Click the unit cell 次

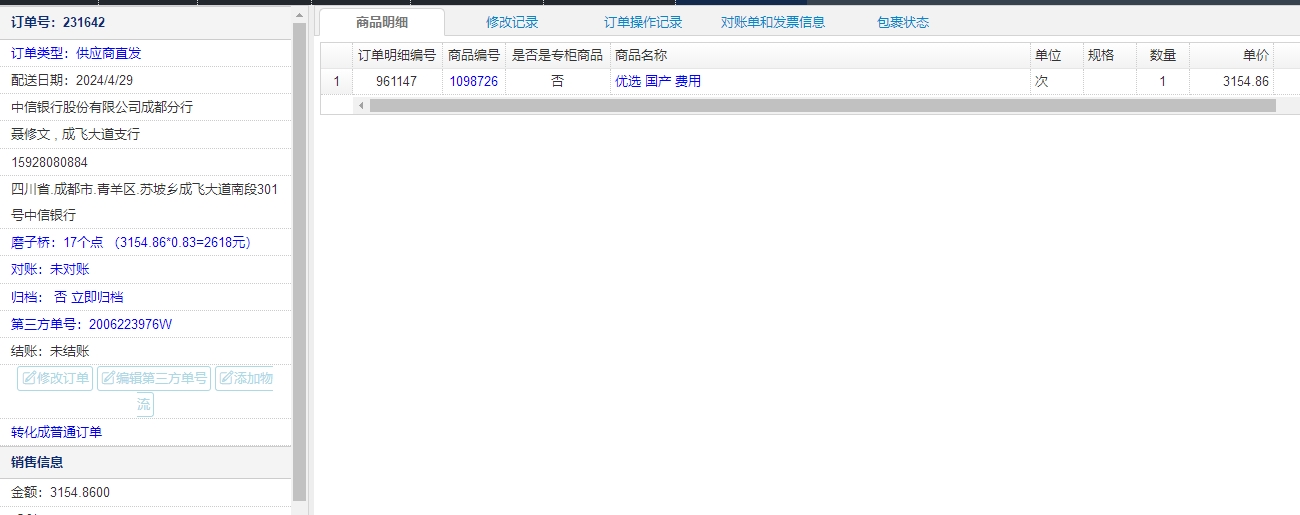[1057, 82]
